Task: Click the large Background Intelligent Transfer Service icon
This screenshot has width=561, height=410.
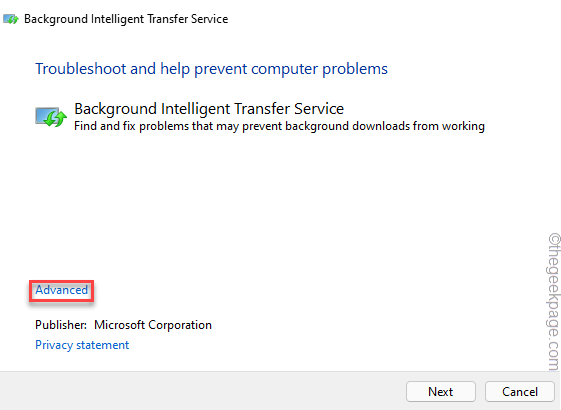Action: click(51, 117)
